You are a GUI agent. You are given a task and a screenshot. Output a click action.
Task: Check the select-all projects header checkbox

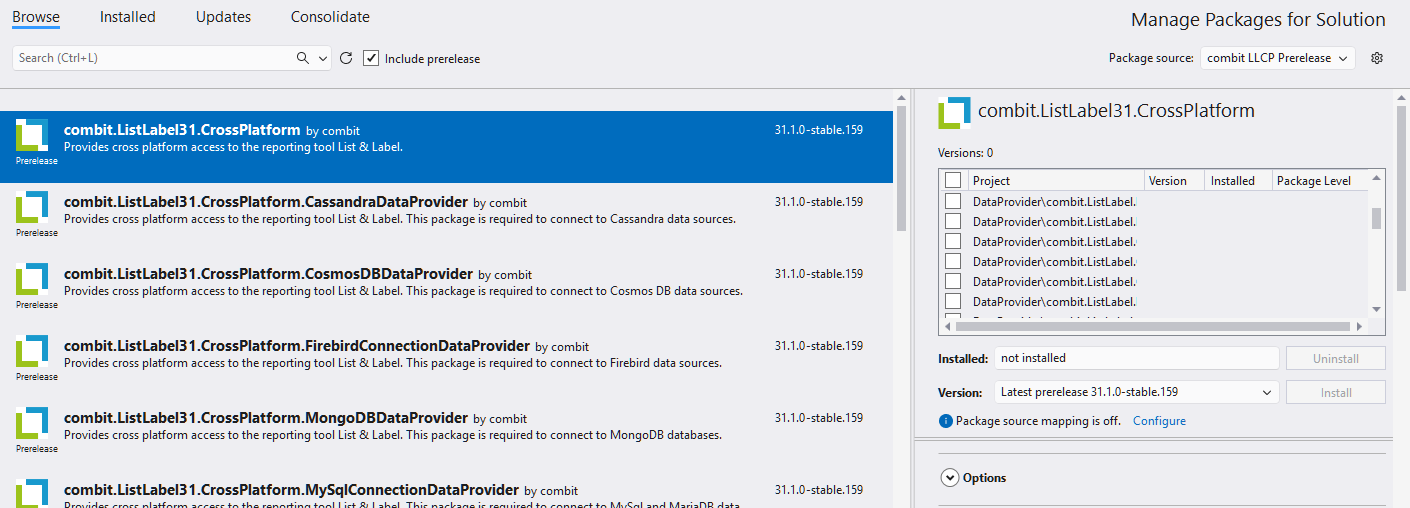pyautogui.click(x=953, y=181)
